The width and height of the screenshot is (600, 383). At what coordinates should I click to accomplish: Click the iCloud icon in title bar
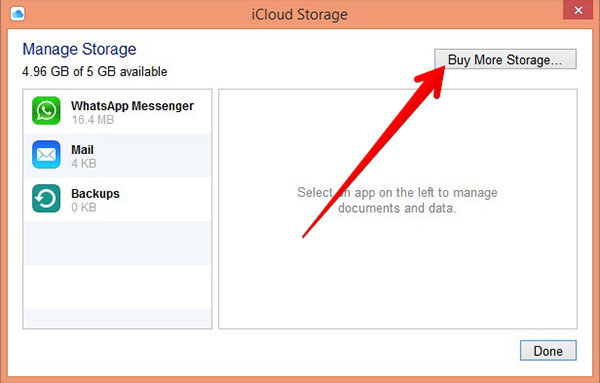point(18,14)
